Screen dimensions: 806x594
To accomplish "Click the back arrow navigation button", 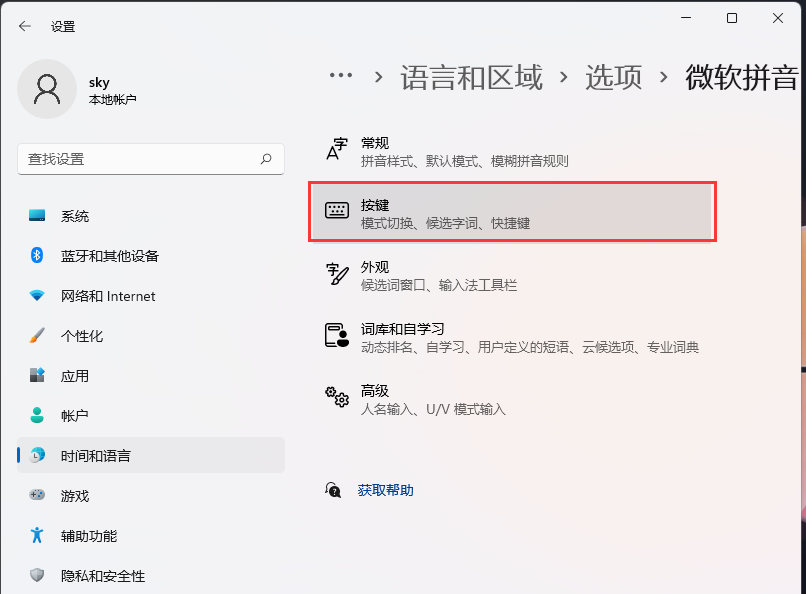I will (x=22, y=26).
